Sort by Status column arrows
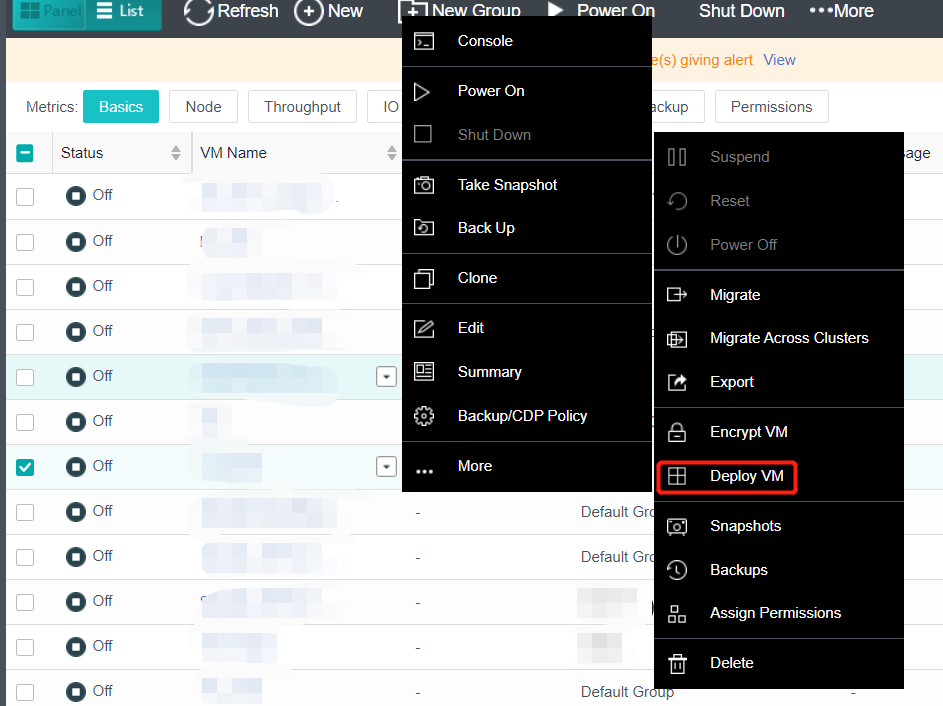943x706 pixels. (x=176, y=153)
